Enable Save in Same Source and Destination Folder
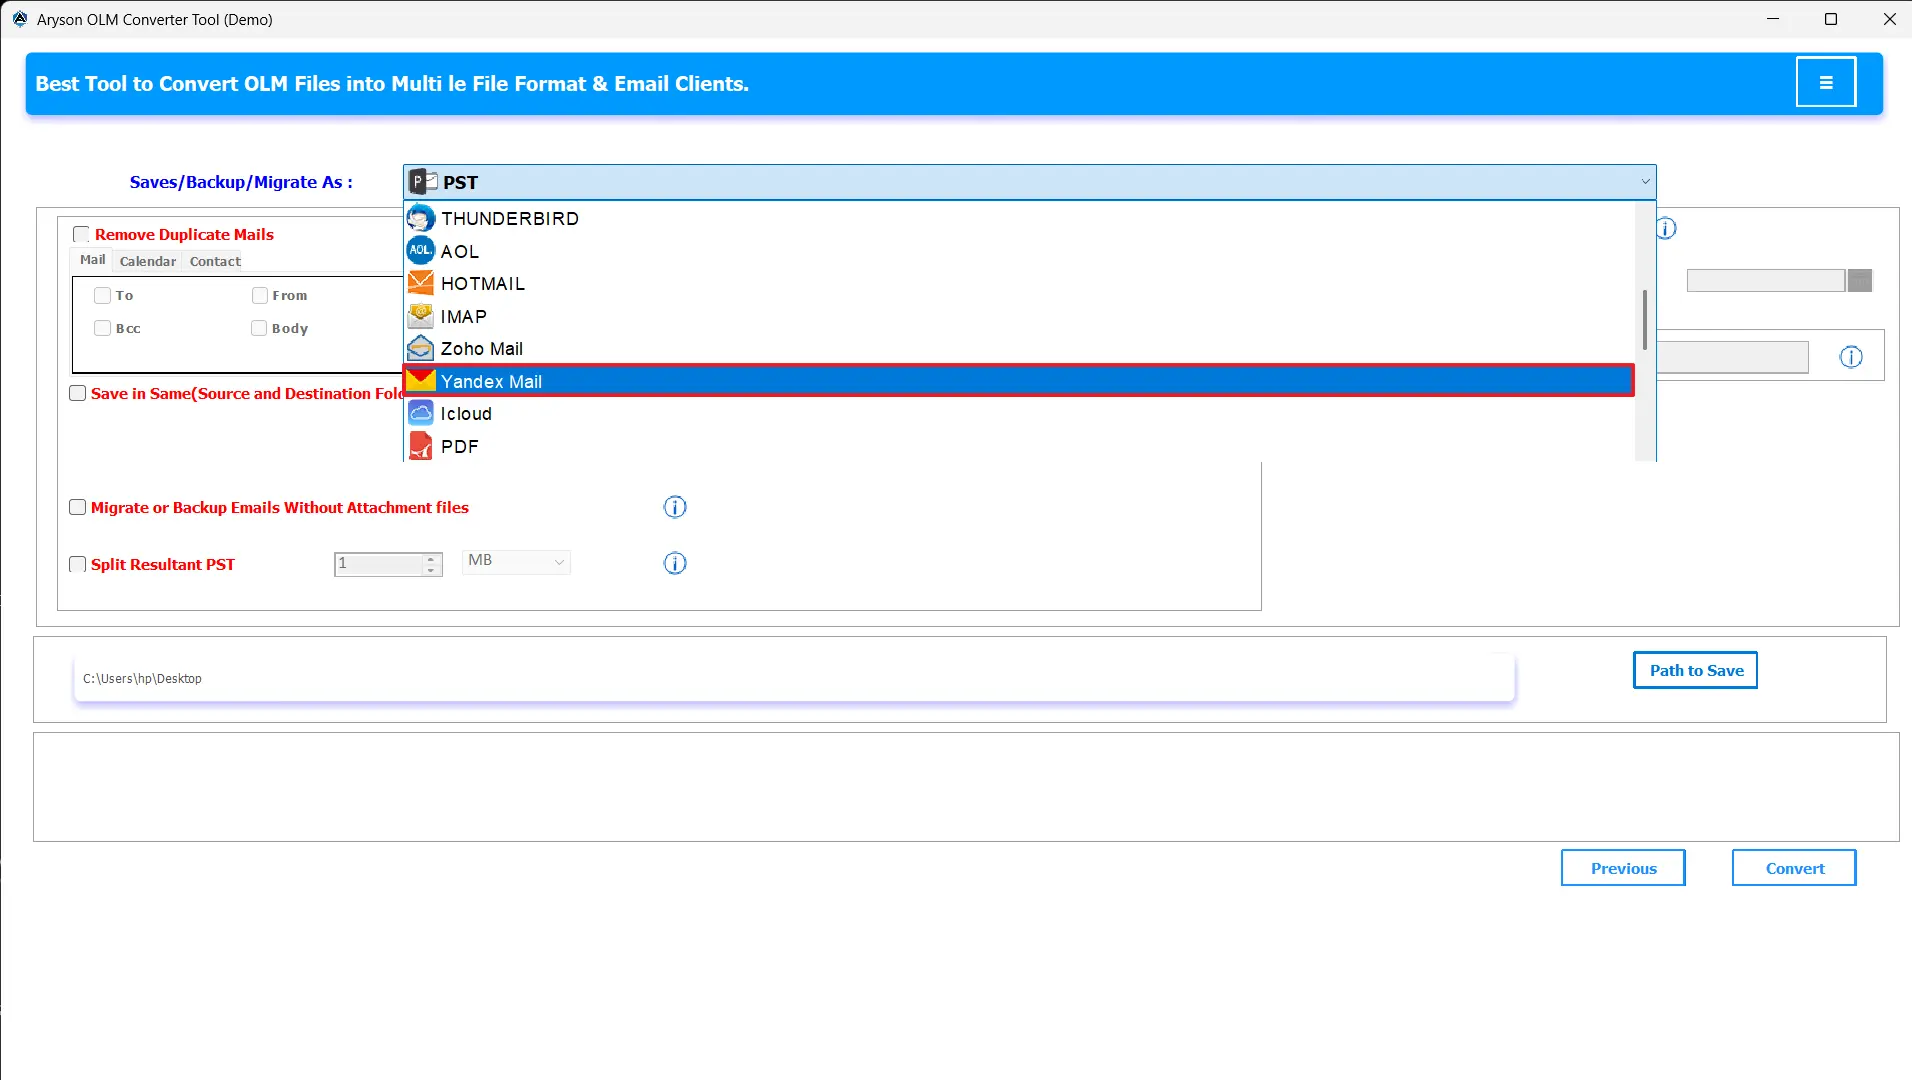 coord(77,393)
